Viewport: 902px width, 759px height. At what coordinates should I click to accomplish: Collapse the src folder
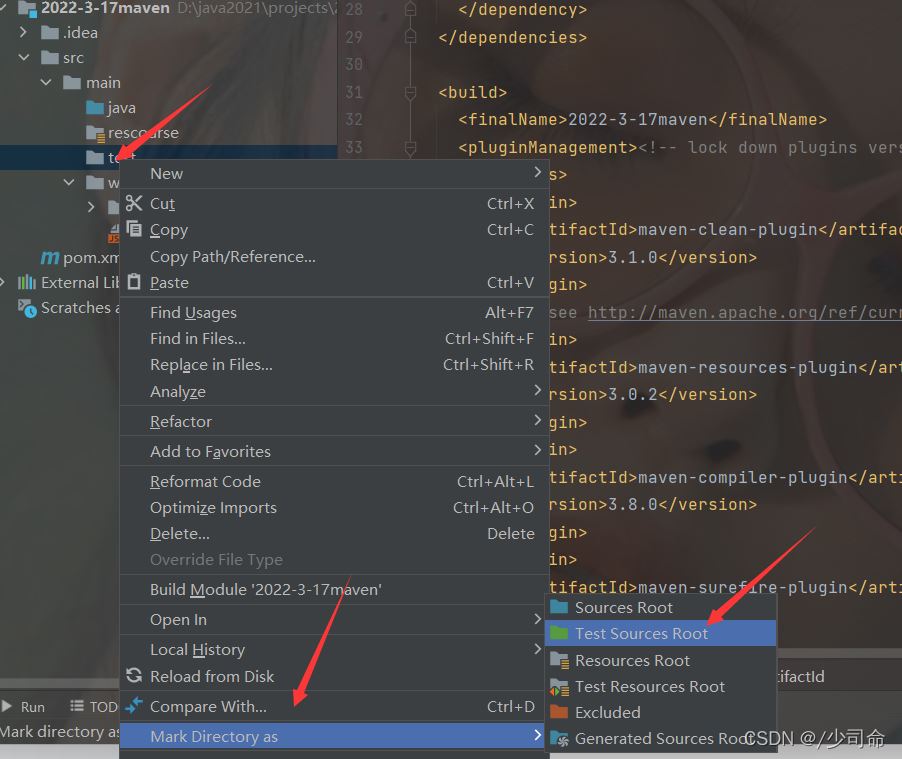24,58
